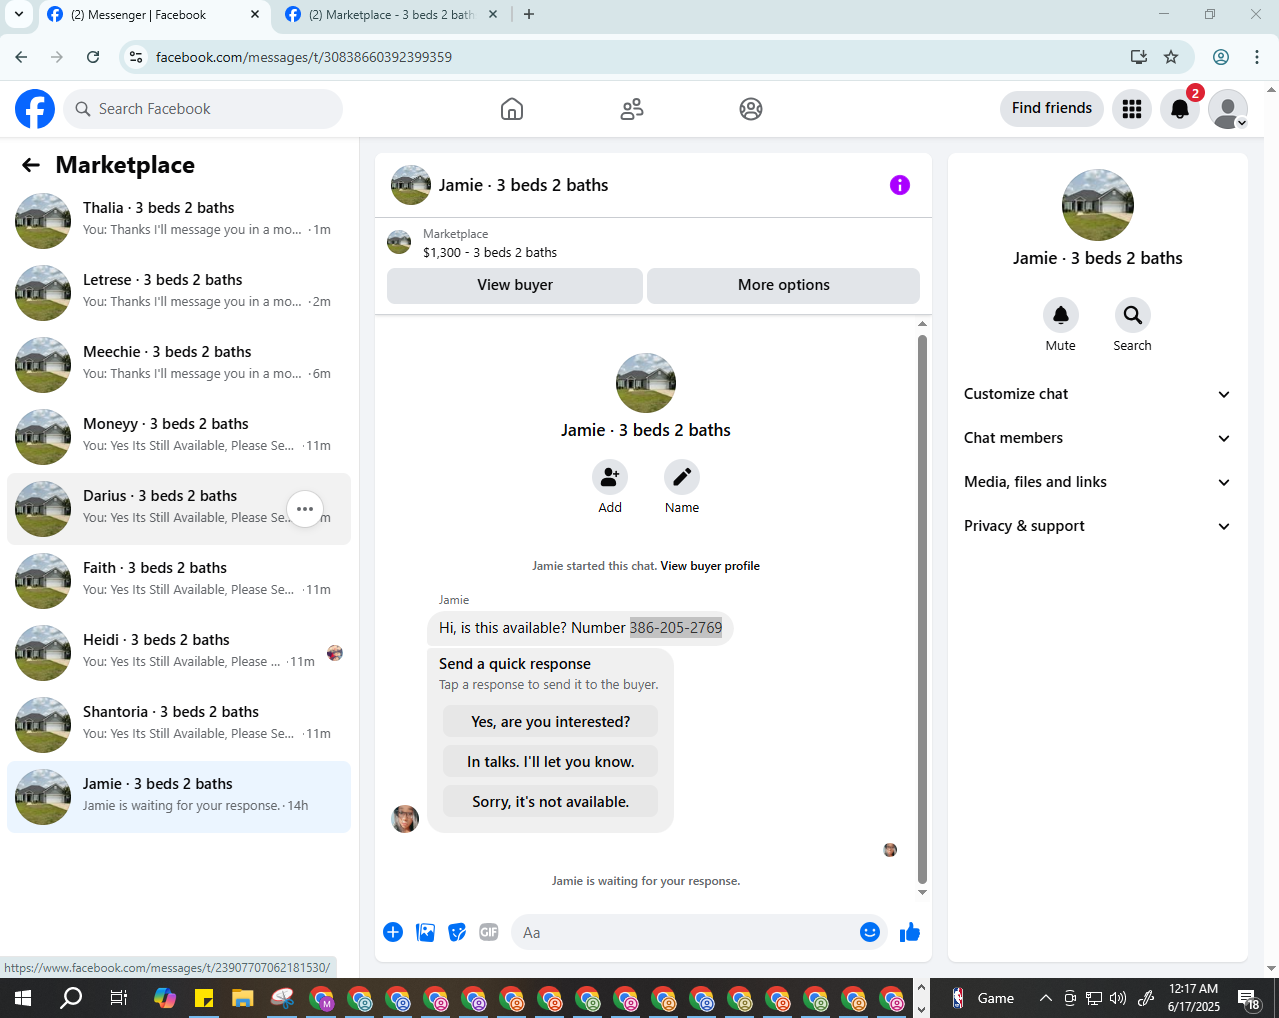Click the Facebook logo icon
1279x1018 pixels.
(x=35, y=109)
